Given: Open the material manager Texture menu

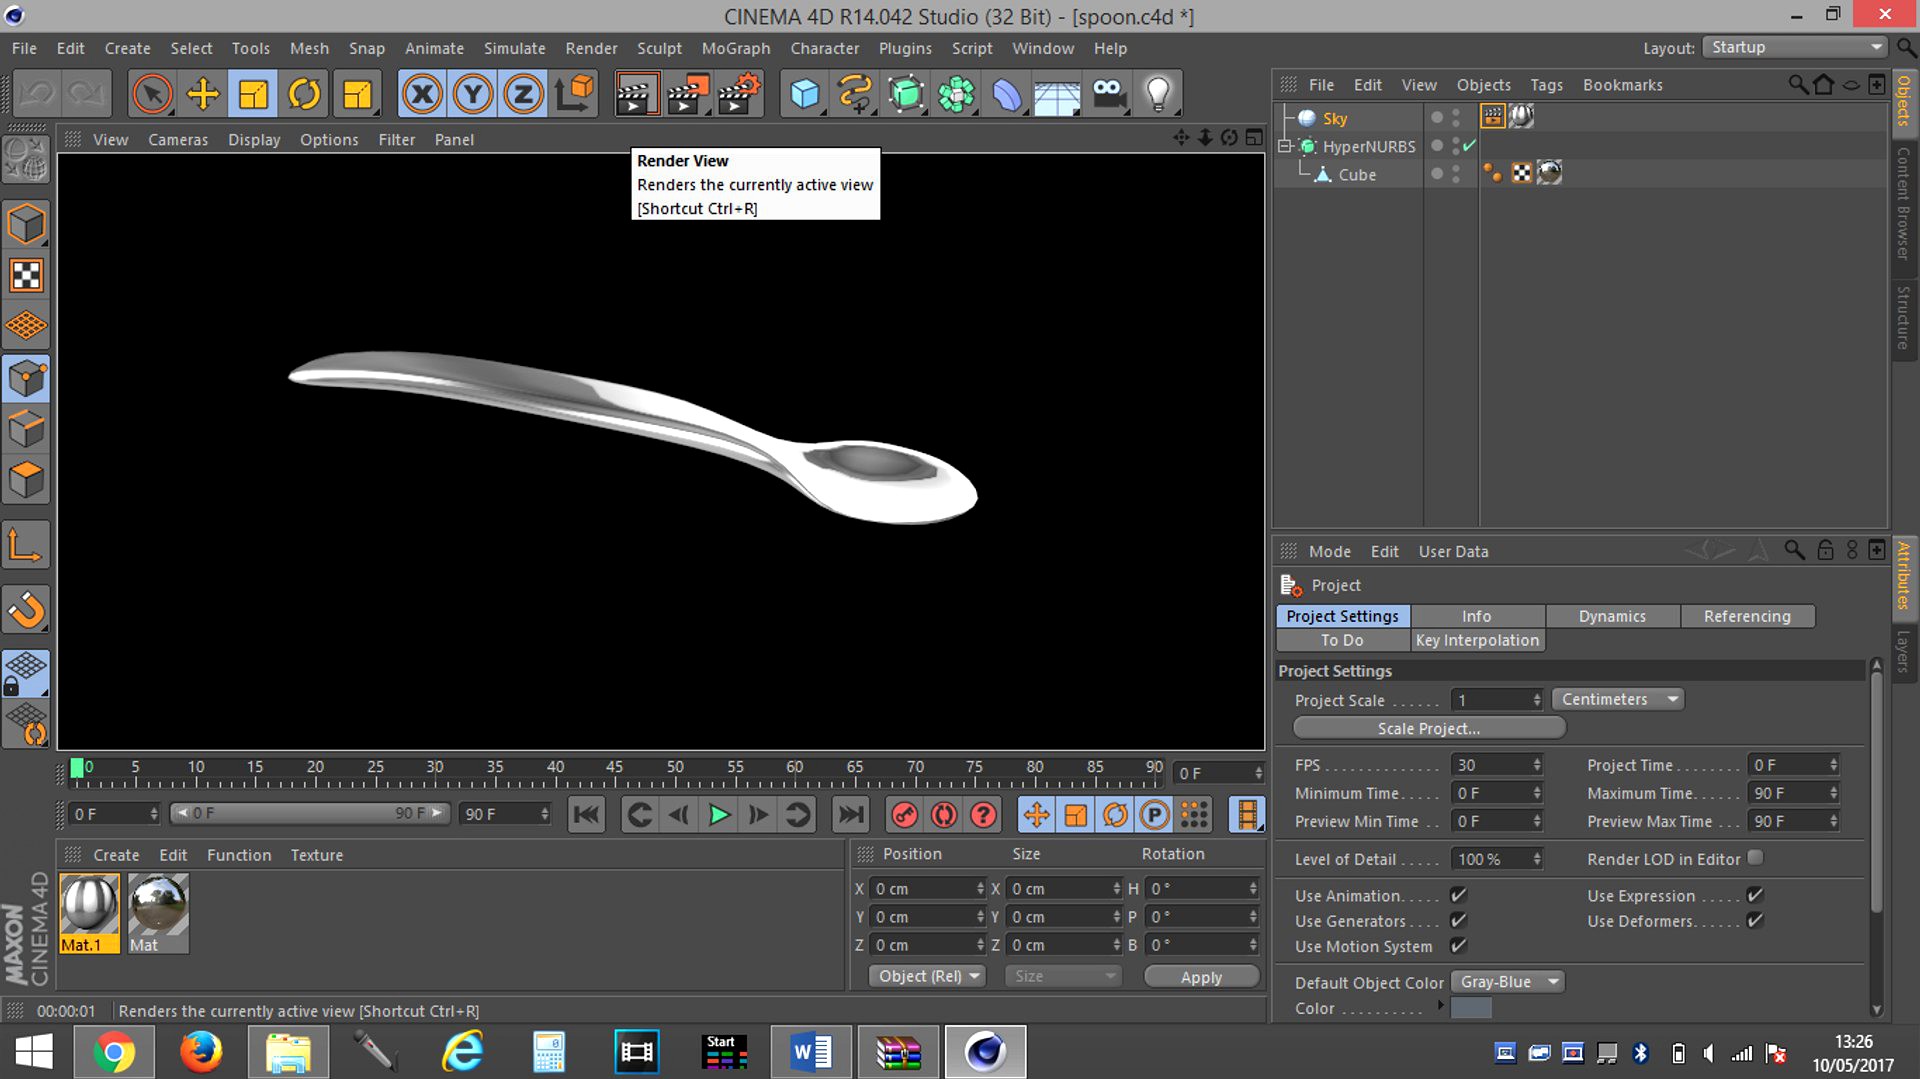Looking at the screenshot, I should click(x=316, y=855).
